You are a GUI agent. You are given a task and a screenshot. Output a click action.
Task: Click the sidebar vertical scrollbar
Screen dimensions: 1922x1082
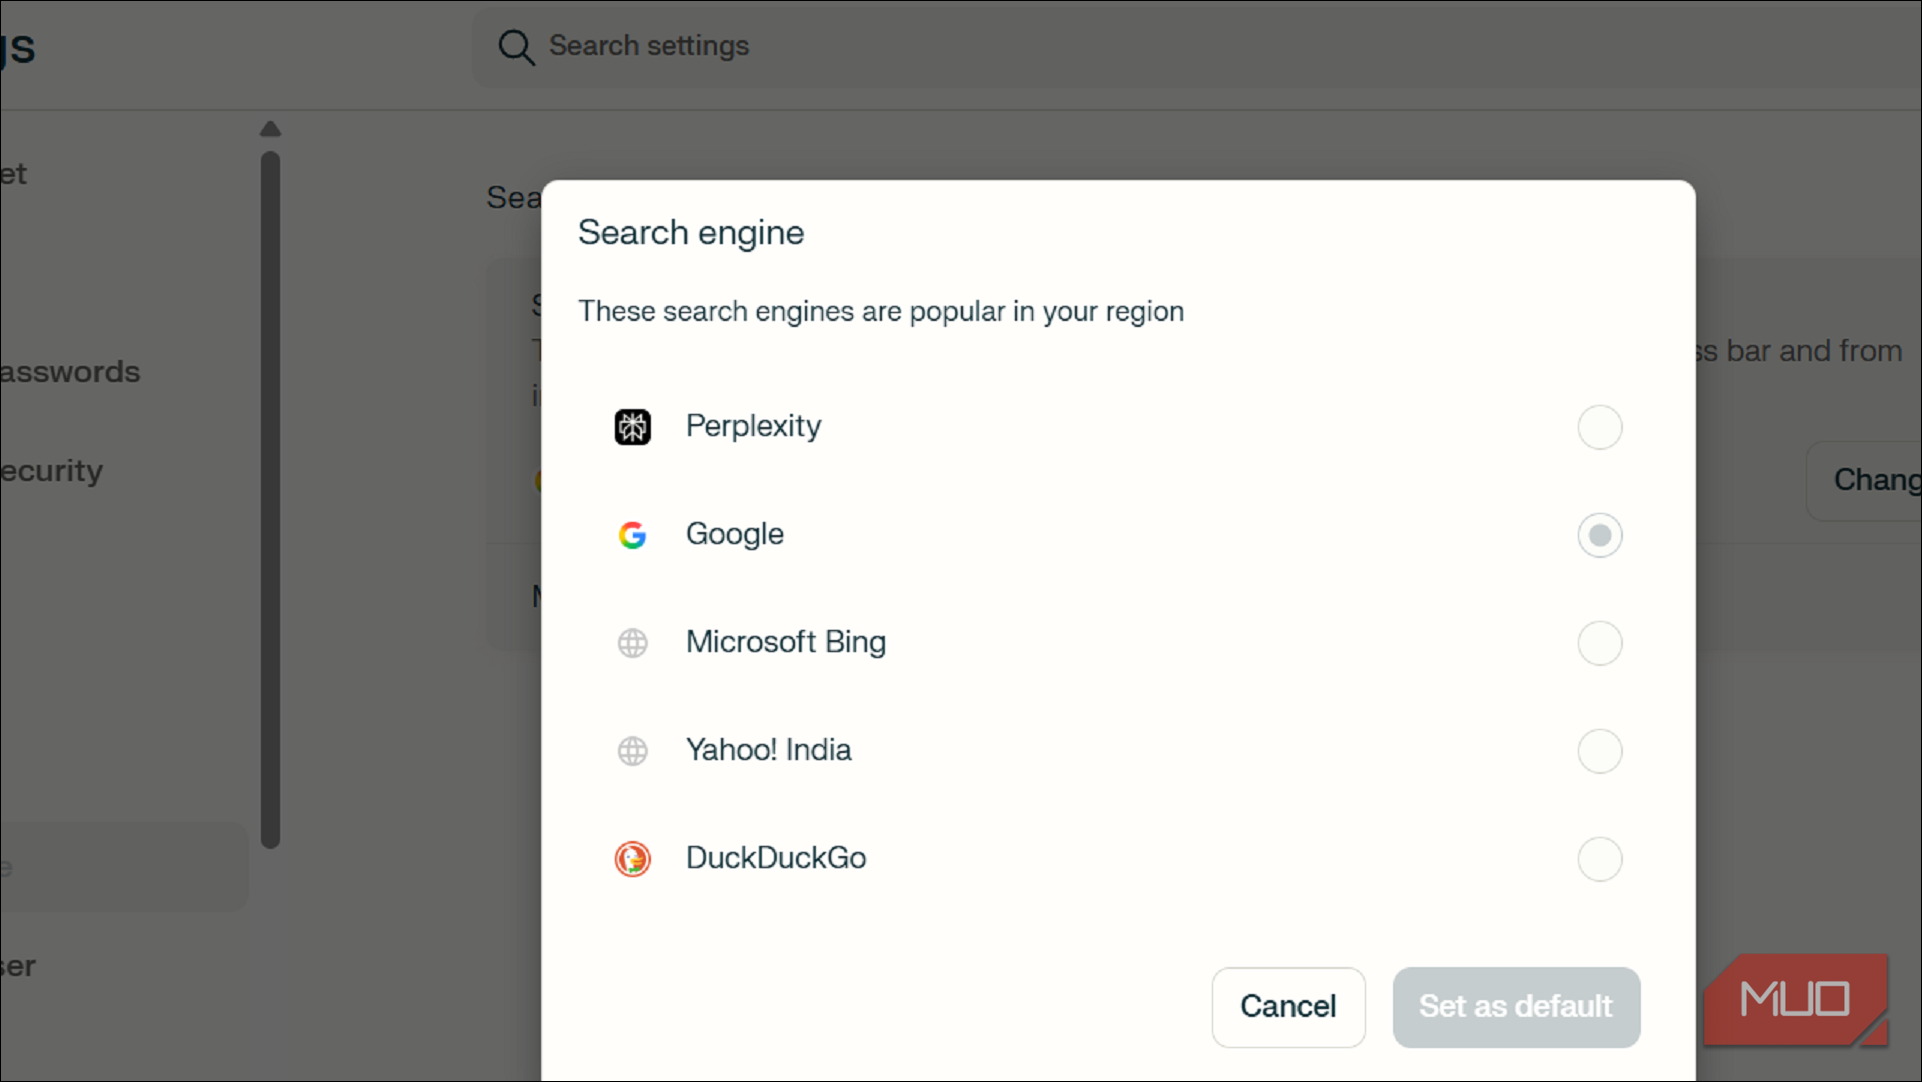[270, 500]
